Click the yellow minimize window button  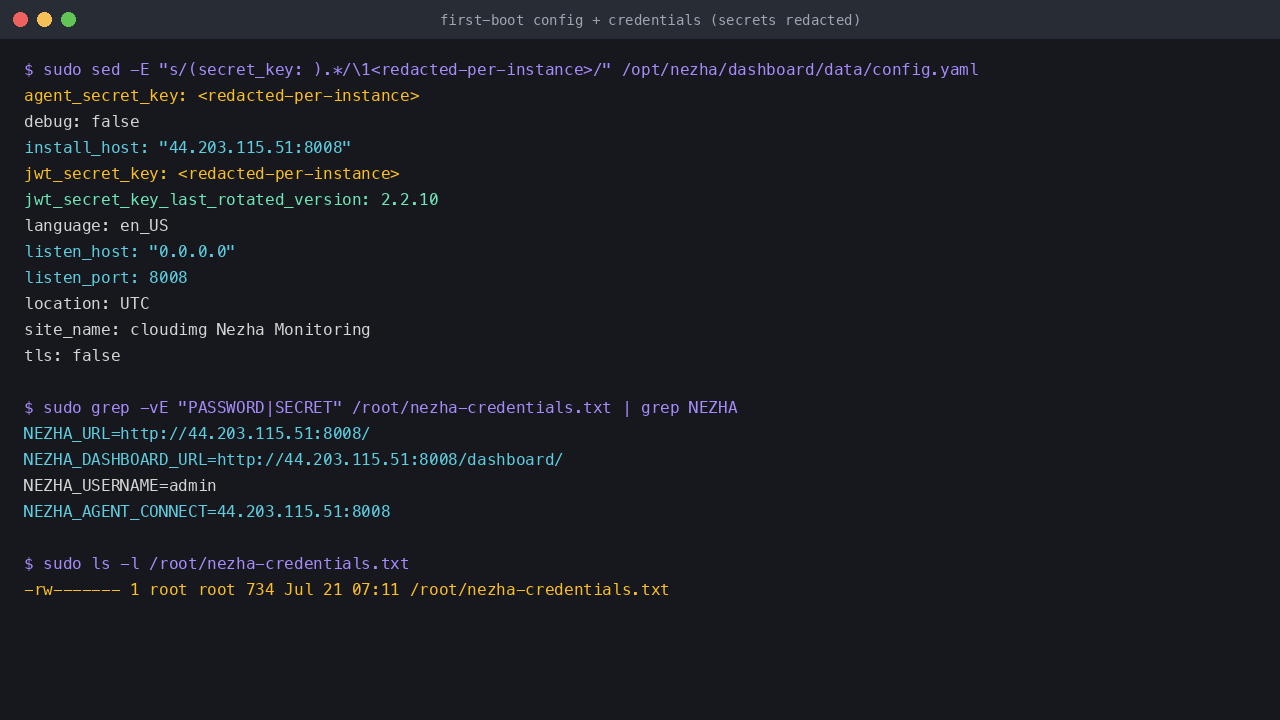(44, 20)
